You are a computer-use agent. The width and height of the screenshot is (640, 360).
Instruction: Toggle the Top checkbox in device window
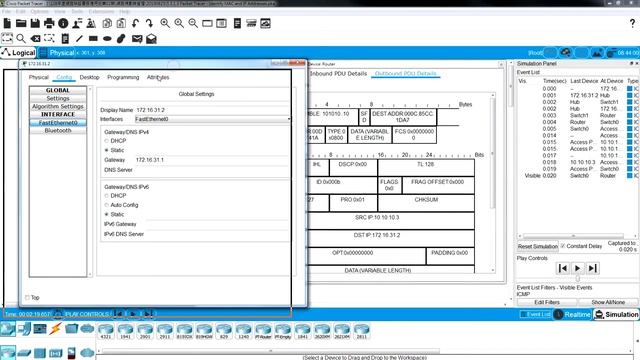point(27,298)
